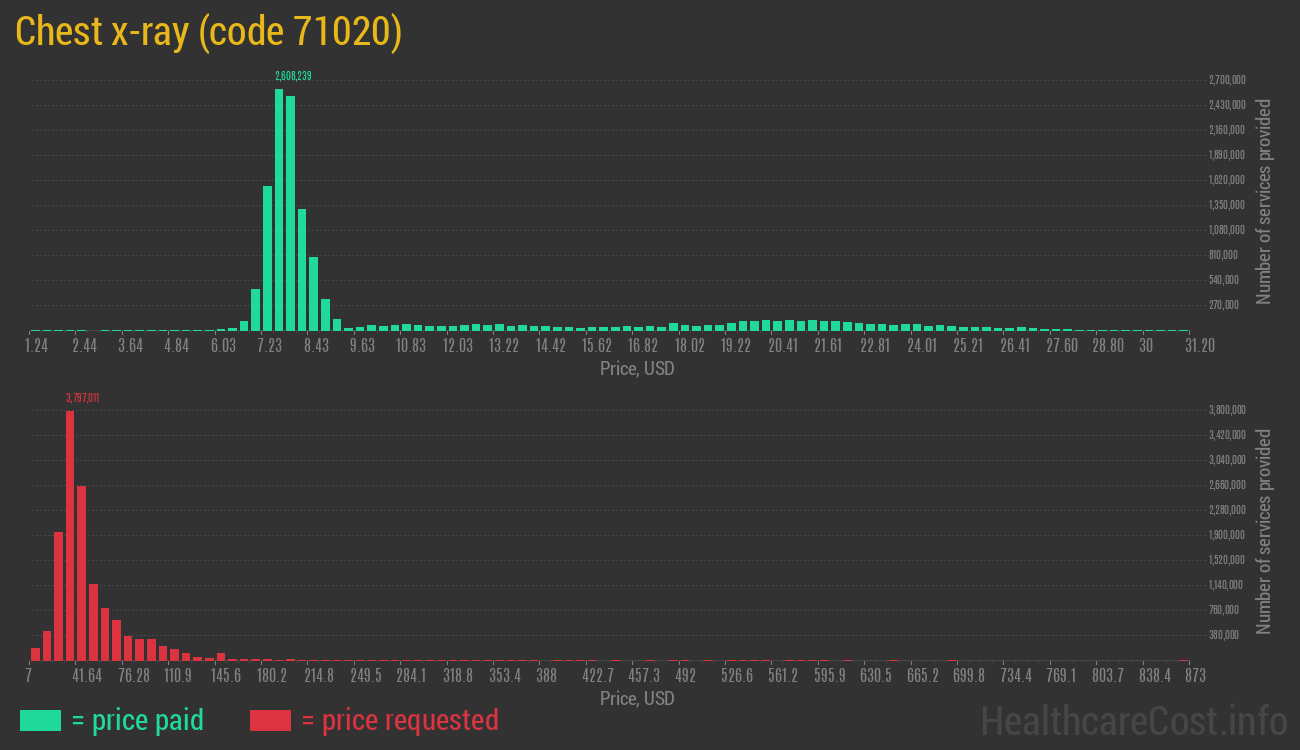Viewport: 1300px width, 750px height.
Task: Click the bottom chart's "Price, USD" axis title
Action: pos(637,698)
